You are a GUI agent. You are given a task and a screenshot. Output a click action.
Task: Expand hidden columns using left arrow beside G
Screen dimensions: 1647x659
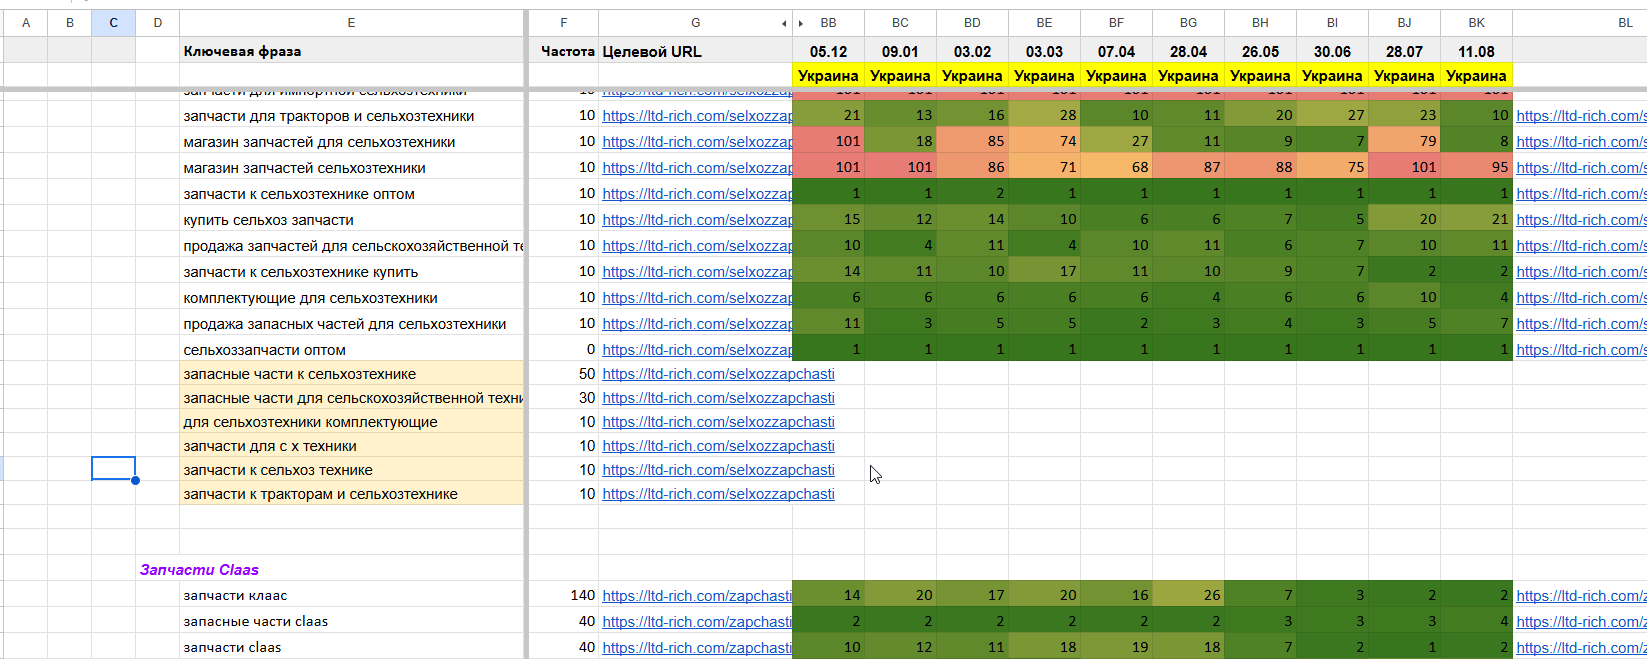(x=784, y=23)
